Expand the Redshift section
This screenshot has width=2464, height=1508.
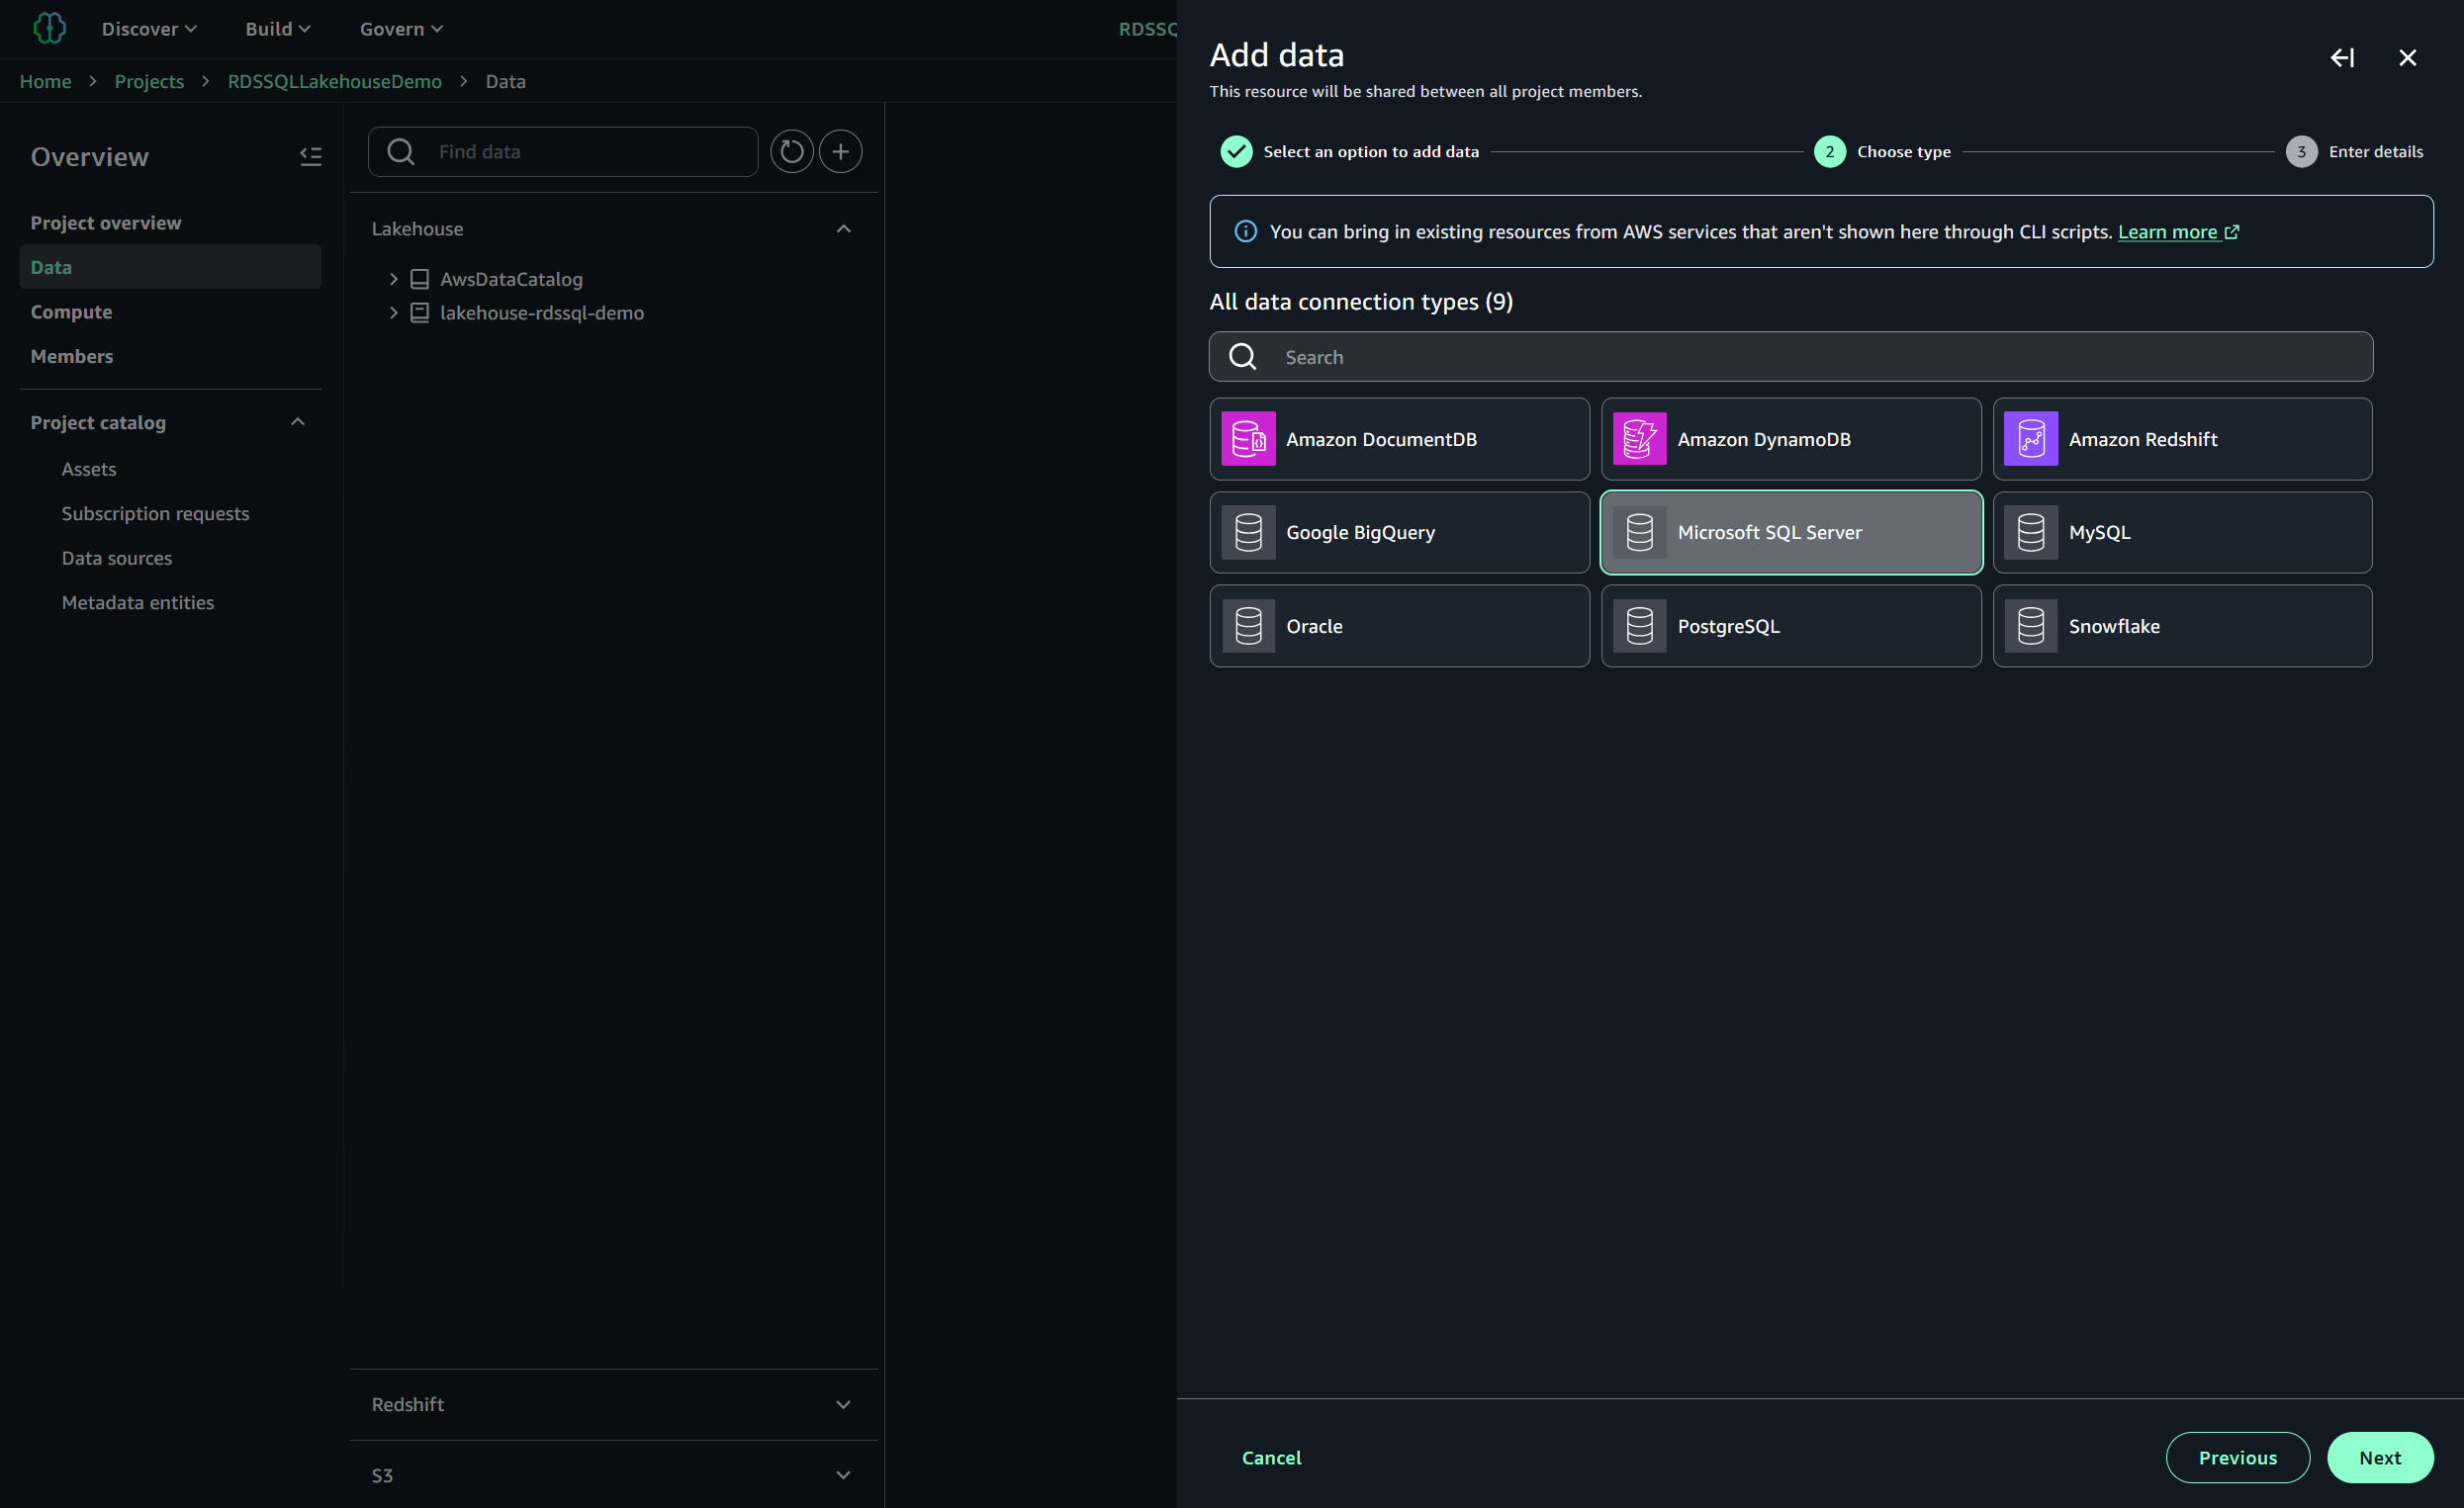842,1404
